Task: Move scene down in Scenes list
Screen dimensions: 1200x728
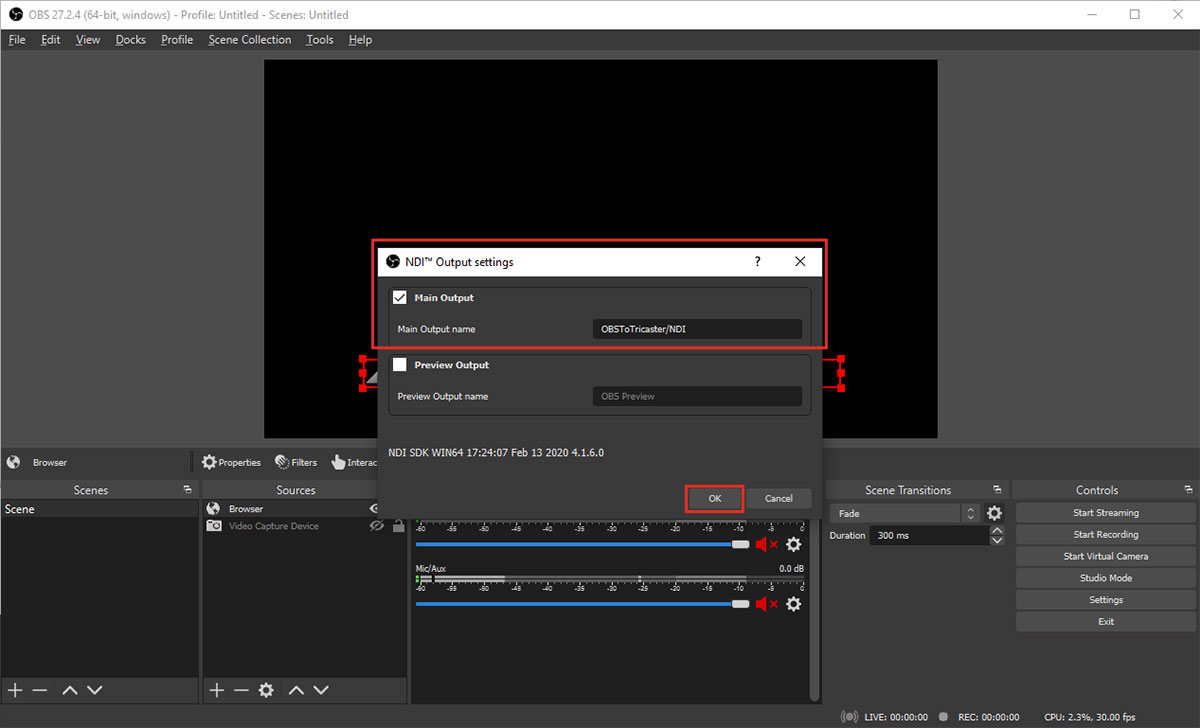Action: click(94, 690)
